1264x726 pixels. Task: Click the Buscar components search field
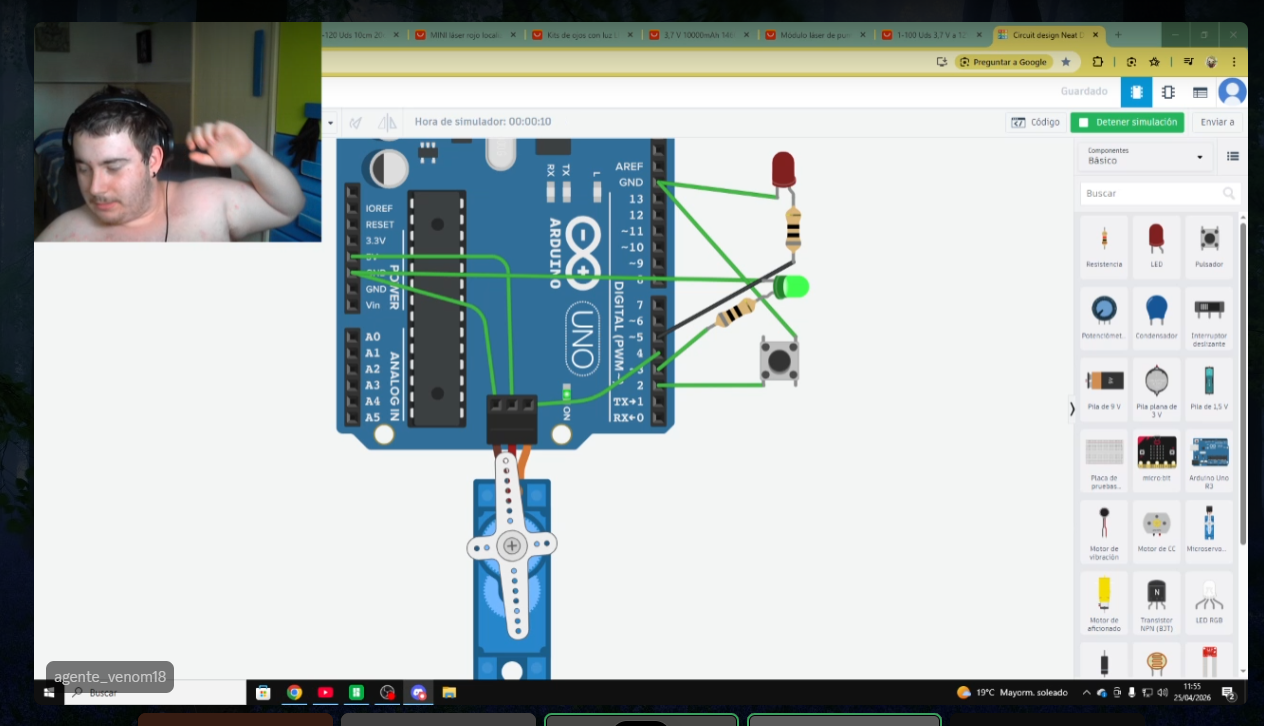[1160, 193]
